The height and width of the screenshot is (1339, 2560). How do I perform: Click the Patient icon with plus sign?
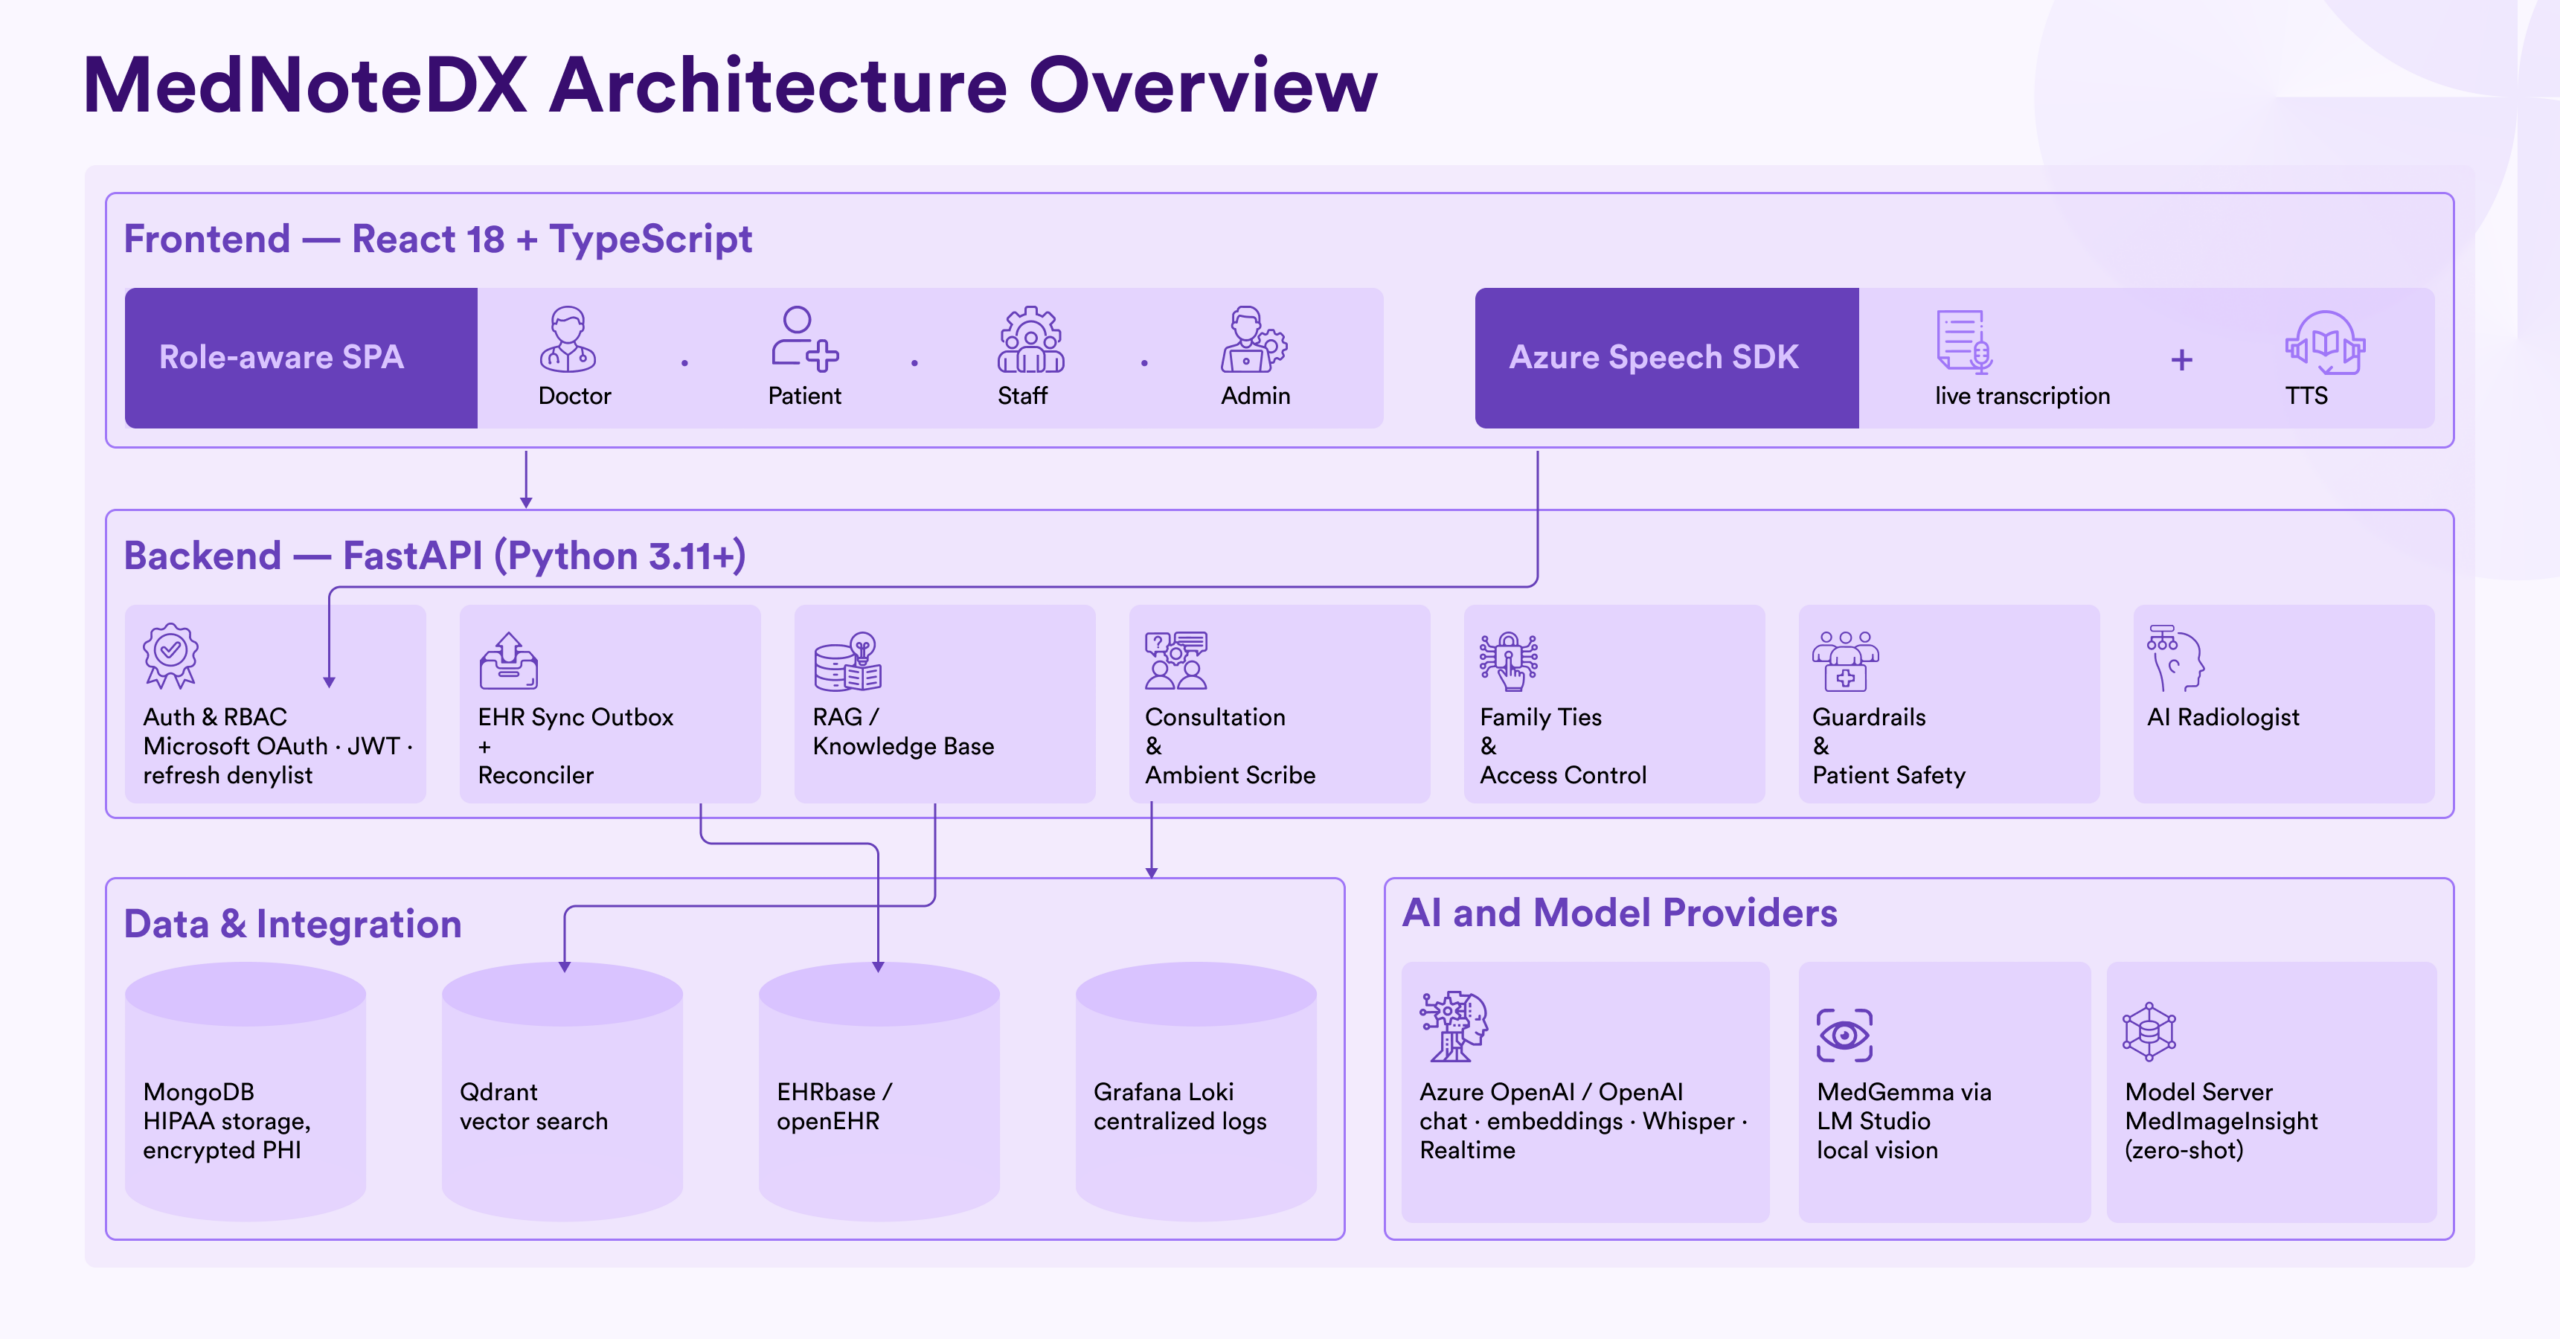805,340
